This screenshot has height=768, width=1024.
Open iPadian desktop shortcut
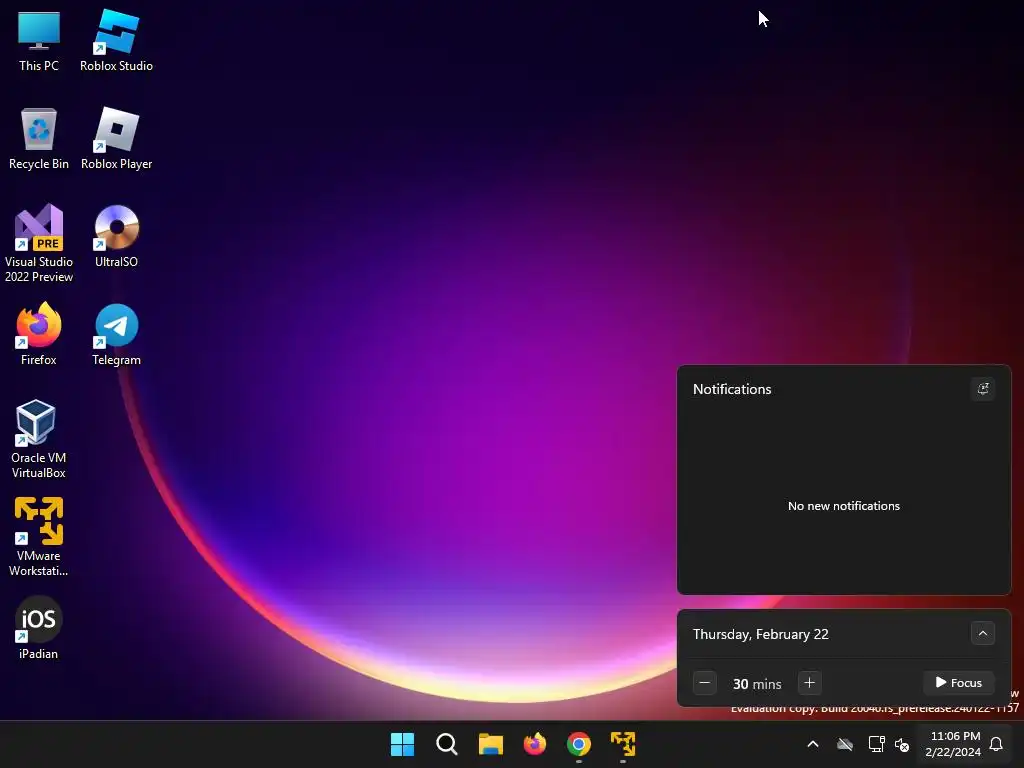click(39, 628)
